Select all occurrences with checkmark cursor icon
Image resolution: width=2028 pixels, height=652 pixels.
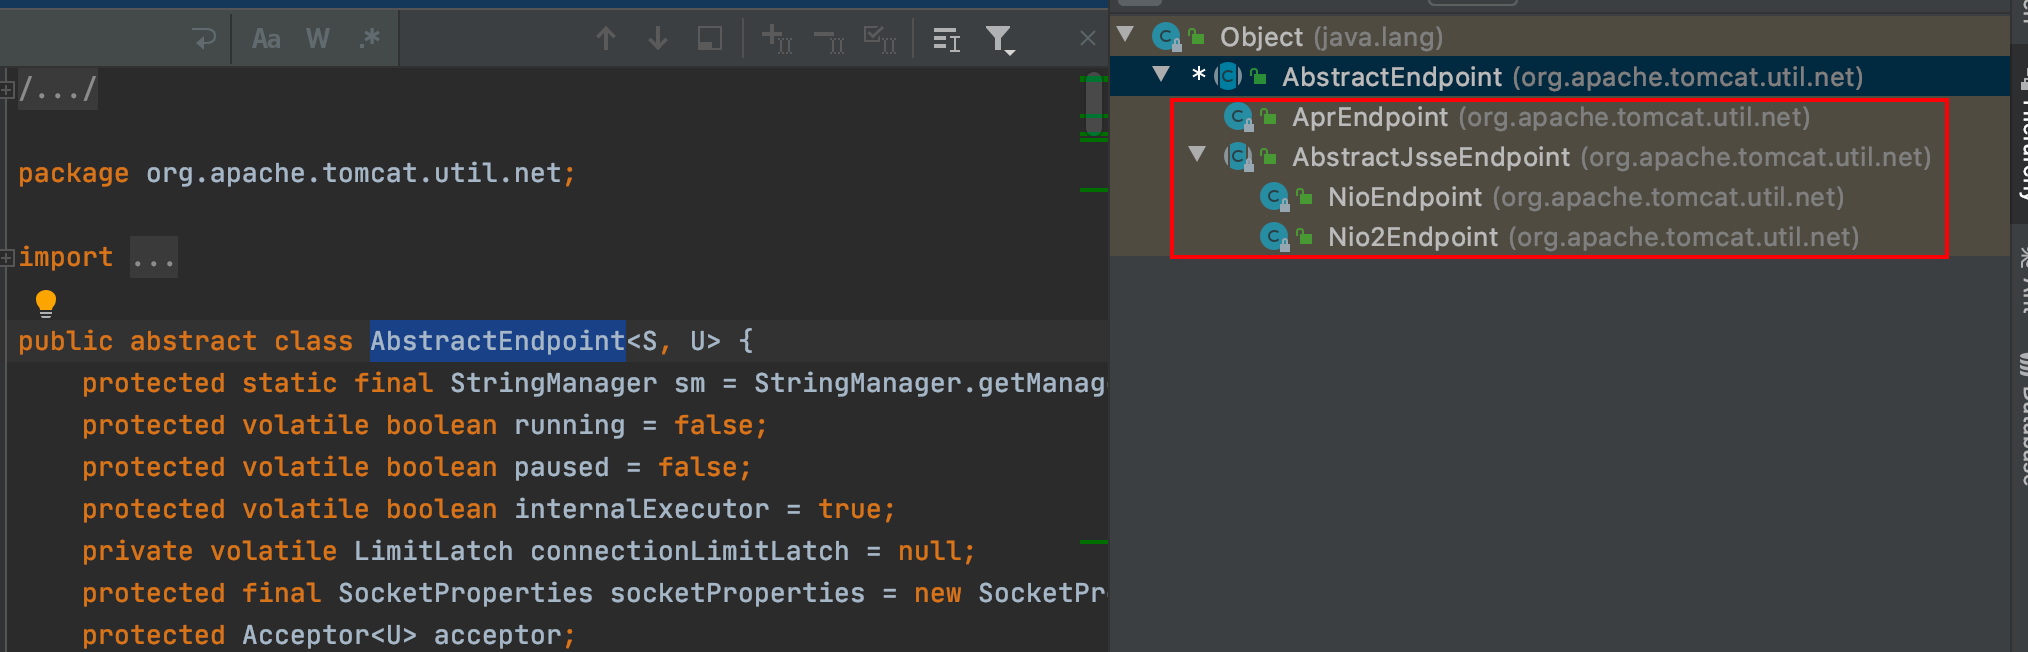click(880, 39)
